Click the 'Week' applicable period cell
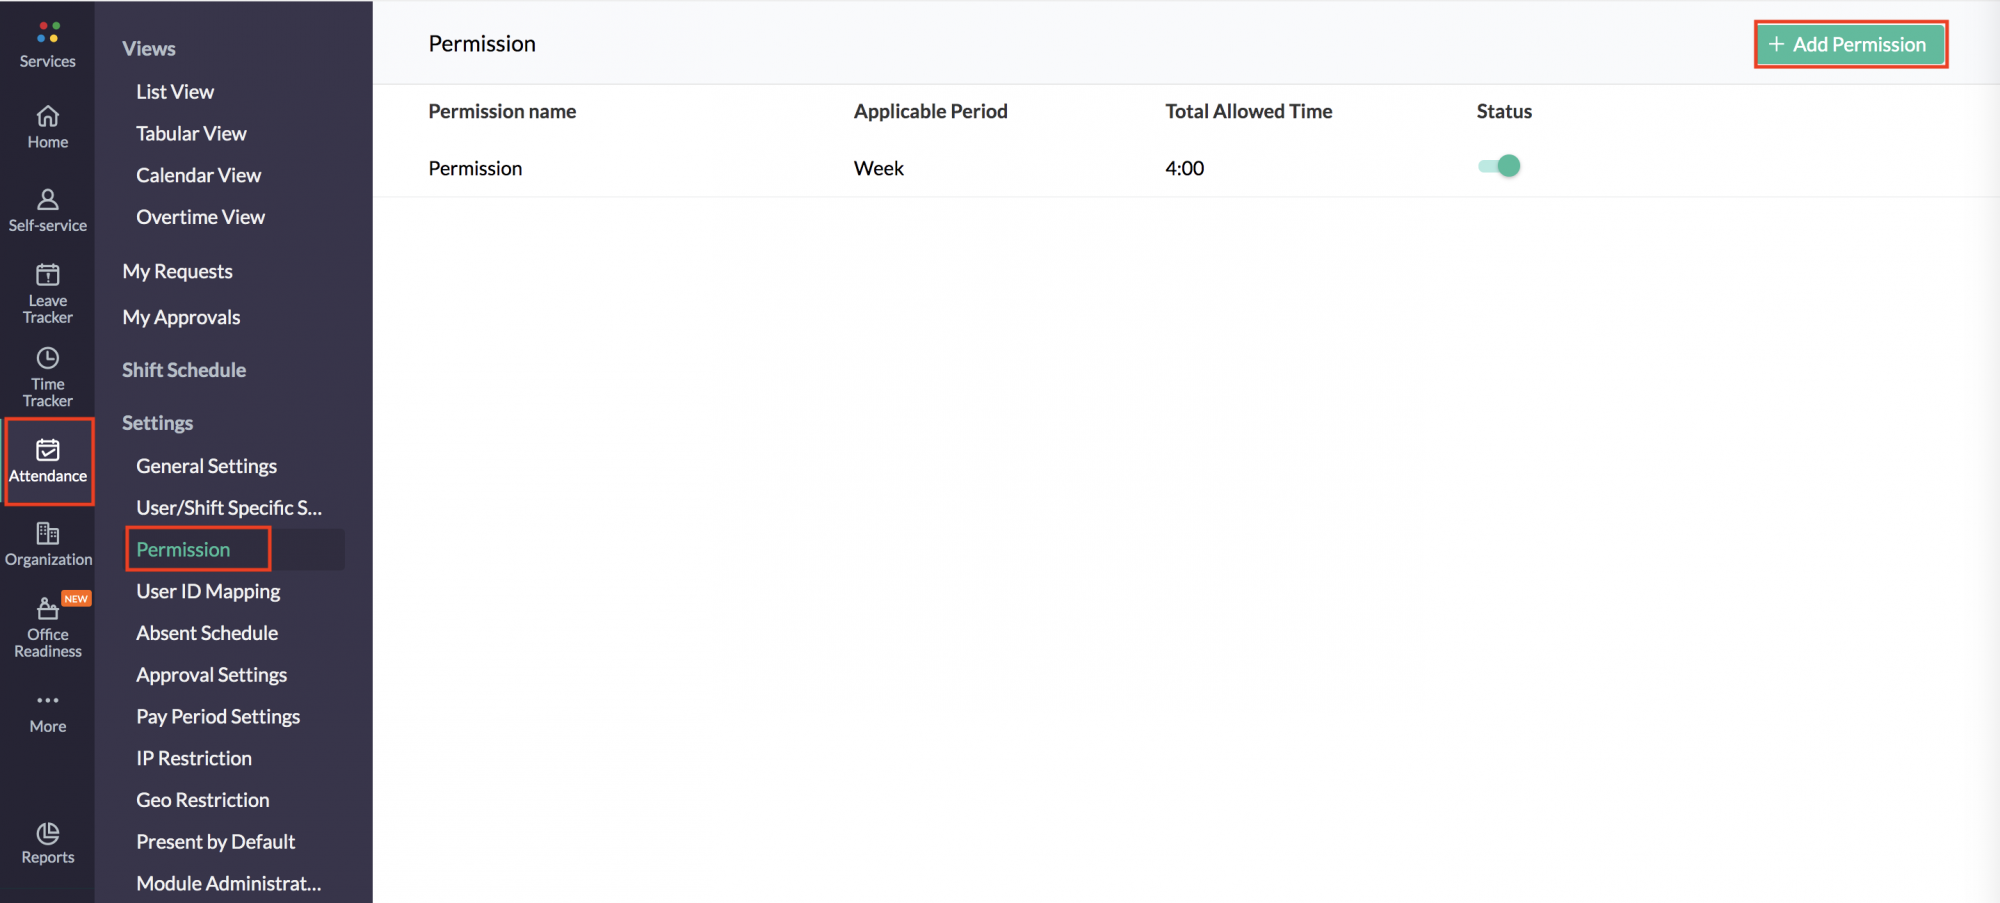 click(x=879, y=168)
